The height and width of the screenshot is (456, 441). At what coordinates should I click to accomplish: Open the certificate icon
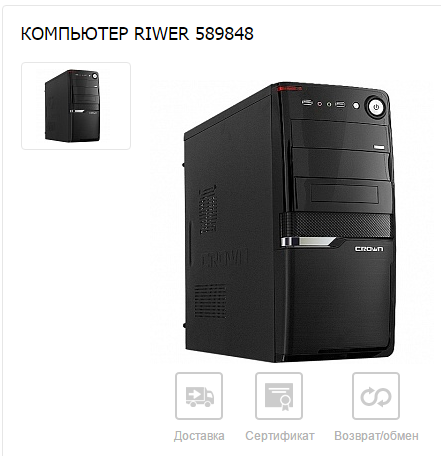279,396
